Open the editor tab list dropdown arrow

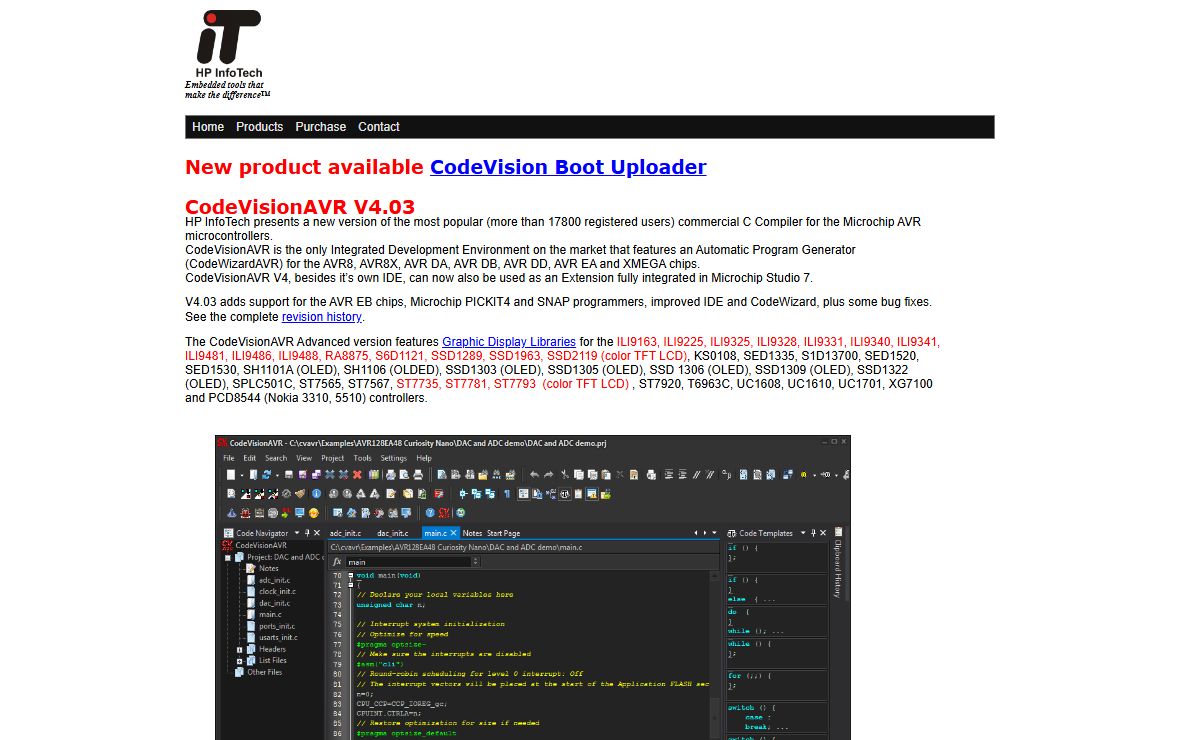[x=714, y=533]
